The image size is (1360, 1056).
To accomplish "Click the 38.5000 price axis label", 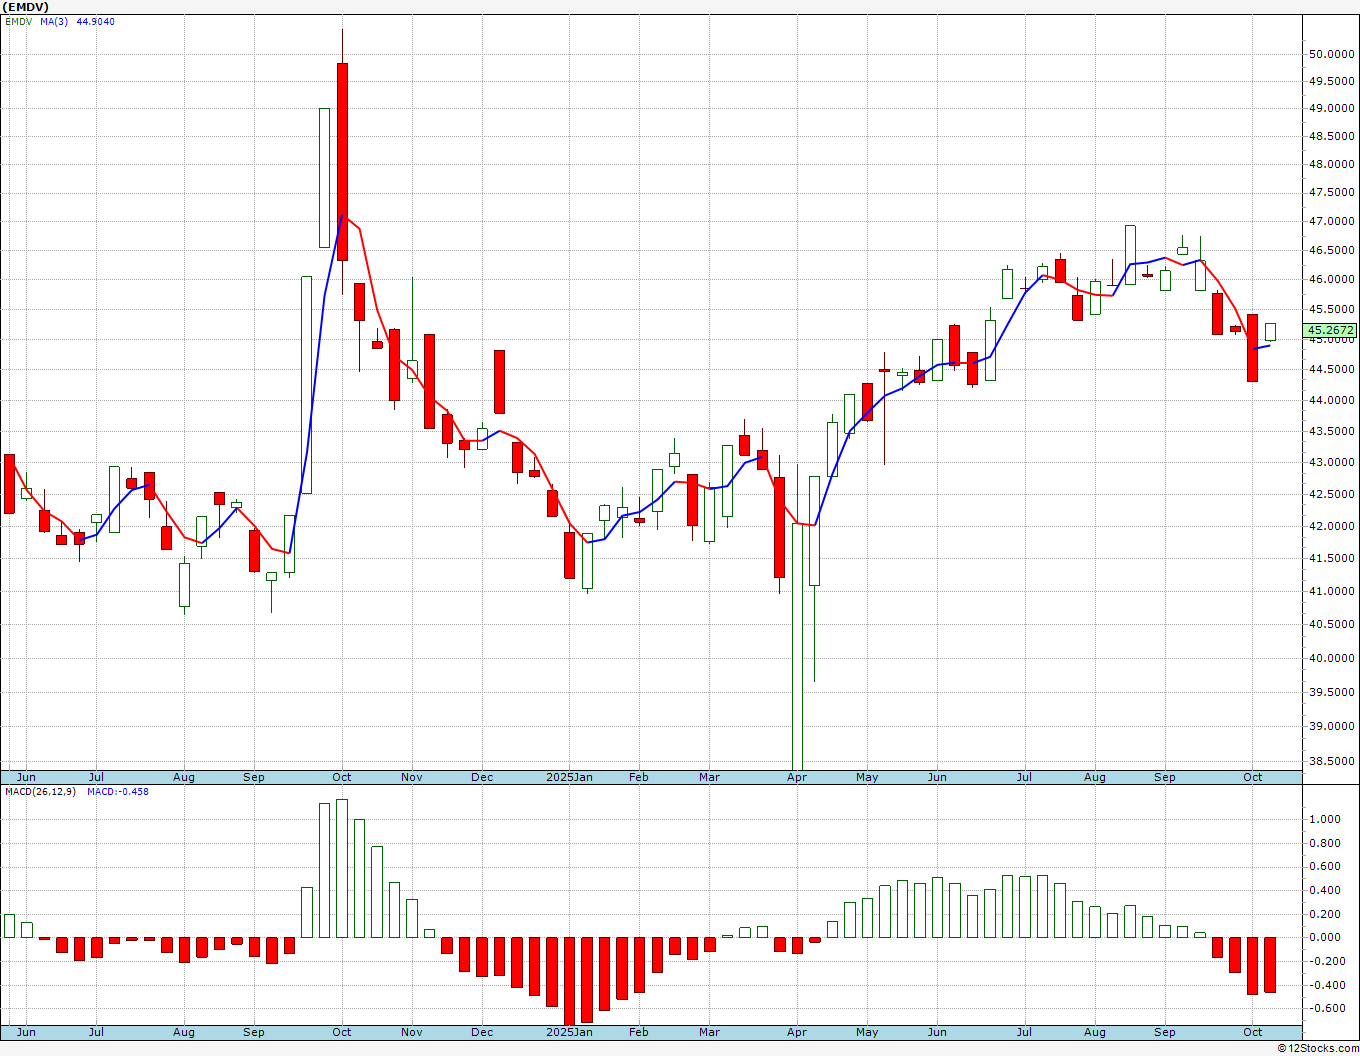I will click(x=1332, y=761).
